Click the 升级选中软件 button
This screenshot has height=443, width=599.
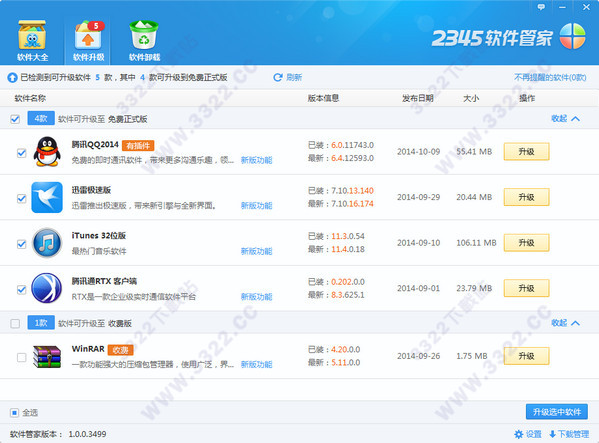(x=557, y=412)
